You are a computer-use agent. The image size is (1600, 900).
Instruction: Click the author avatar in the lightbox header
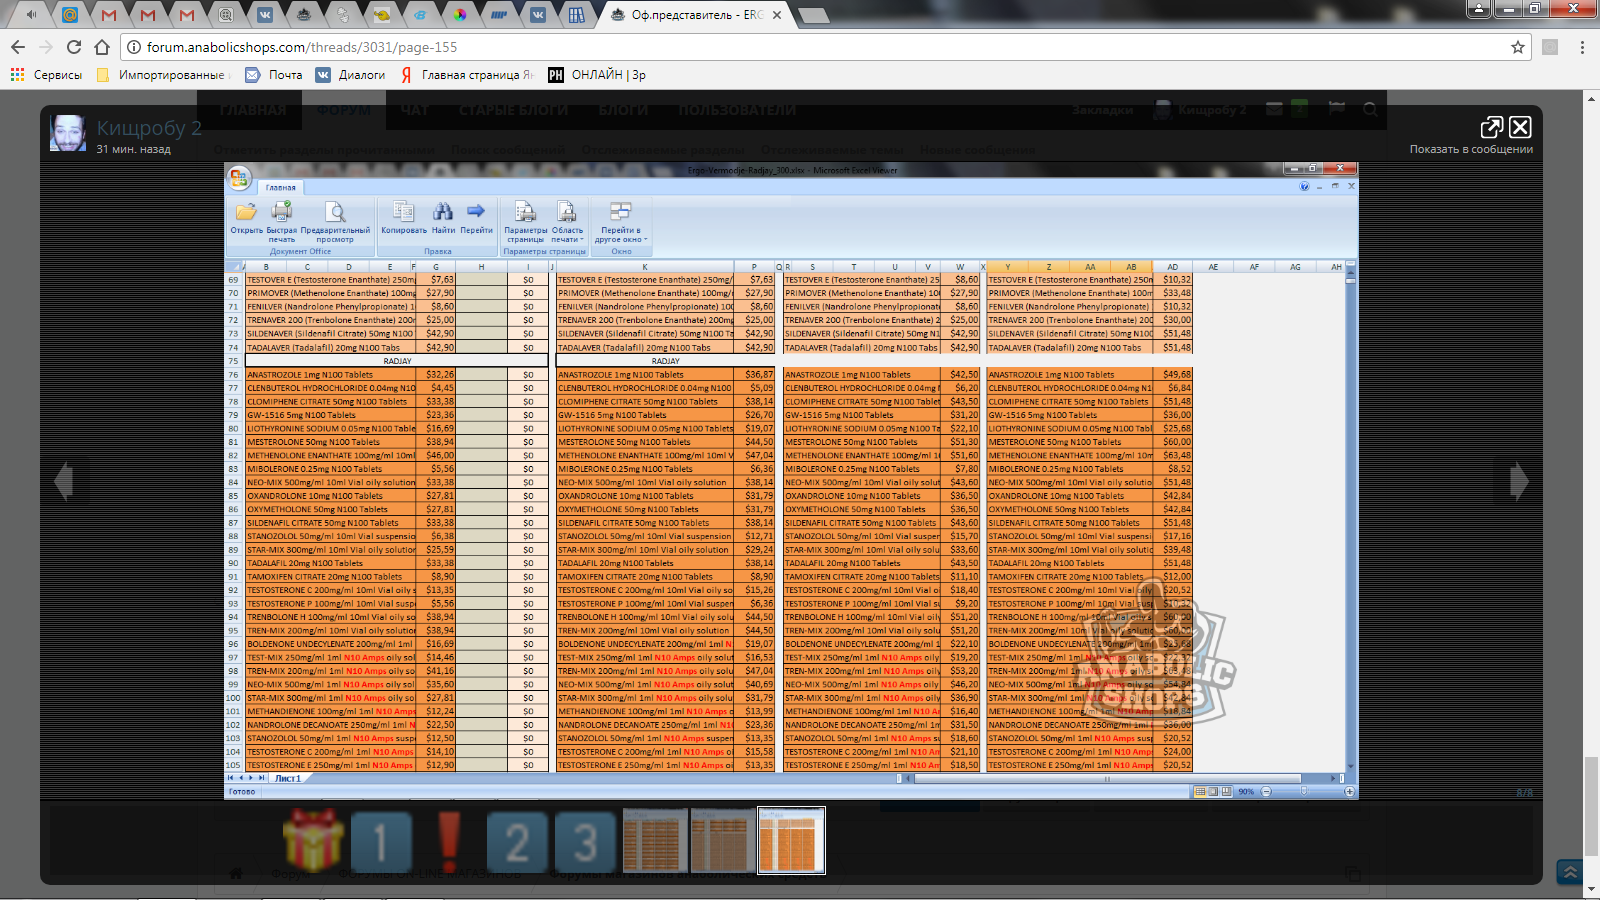coord(68,132)
